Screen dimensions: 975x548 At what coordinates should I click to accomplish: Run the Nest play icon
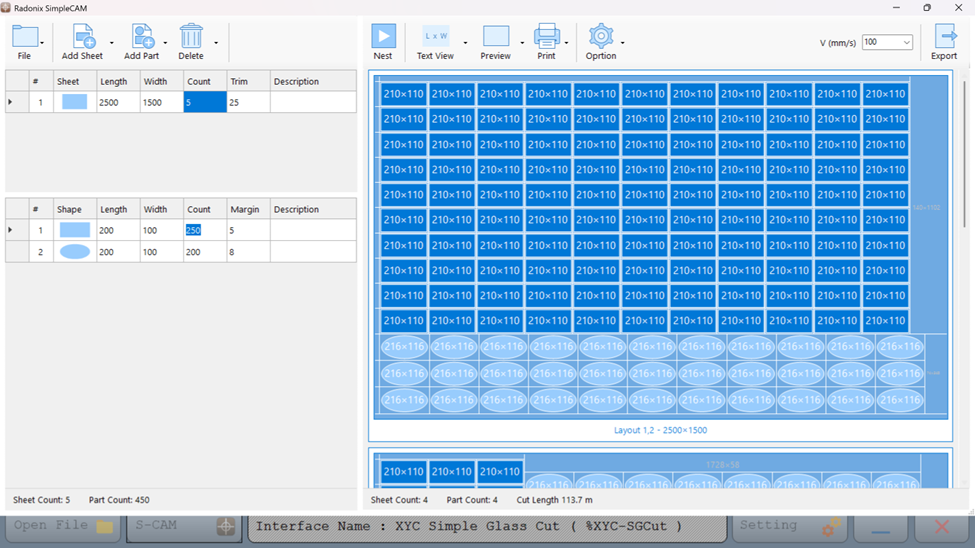coord(384,36)
